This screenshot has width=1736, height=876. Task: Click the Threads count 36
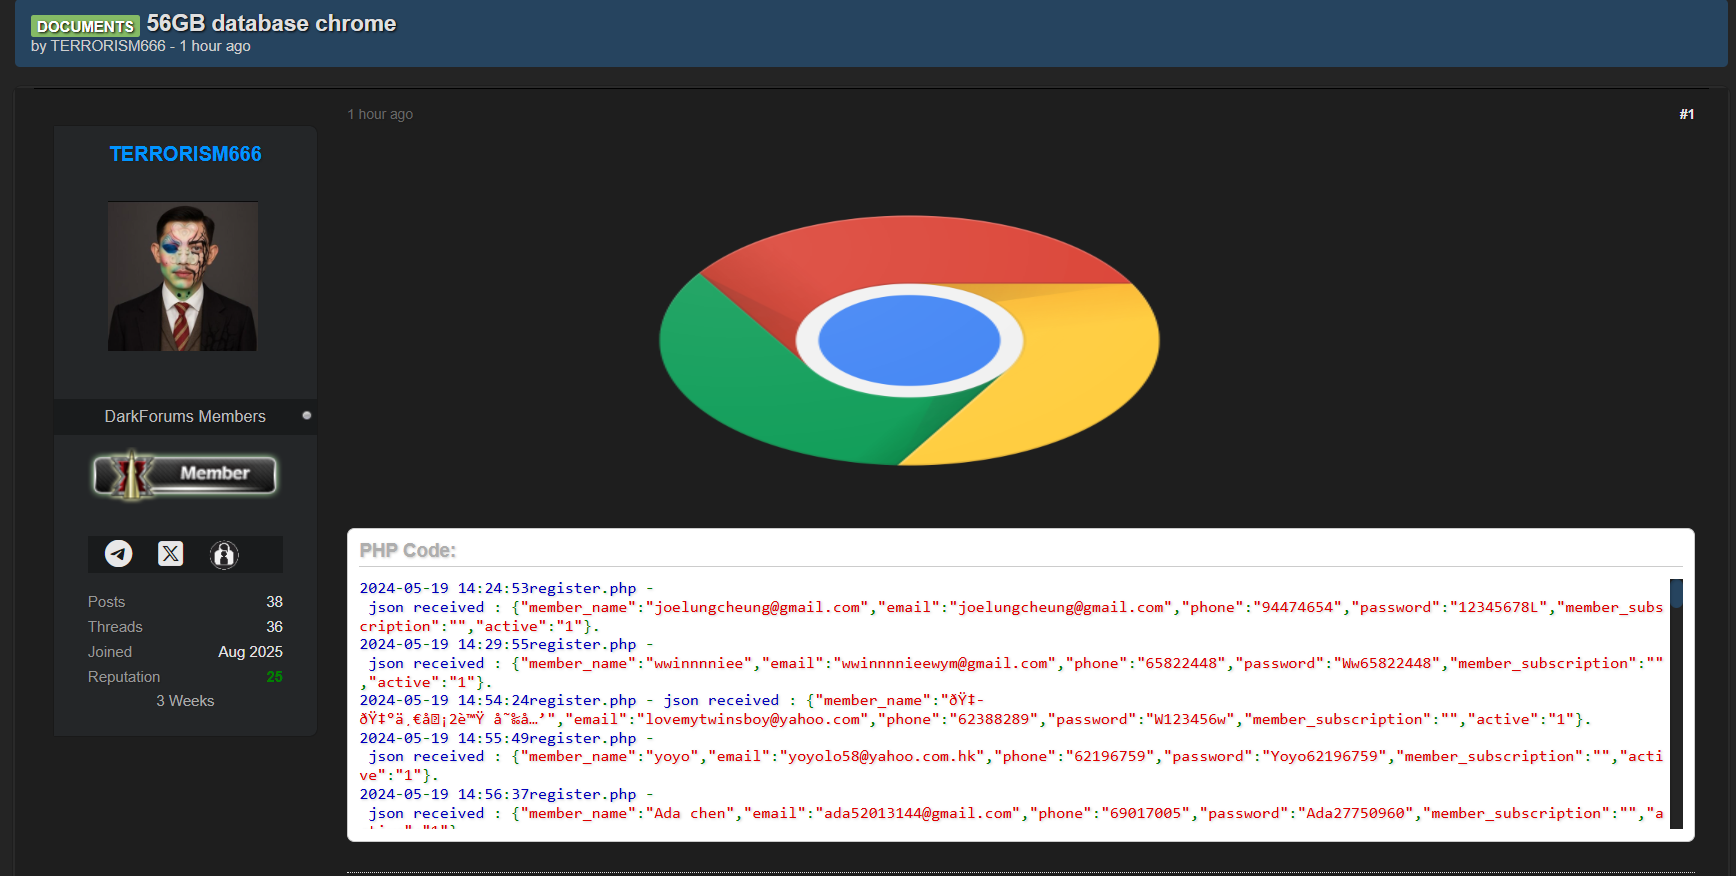pyautogui.click(x=274, y=627)
